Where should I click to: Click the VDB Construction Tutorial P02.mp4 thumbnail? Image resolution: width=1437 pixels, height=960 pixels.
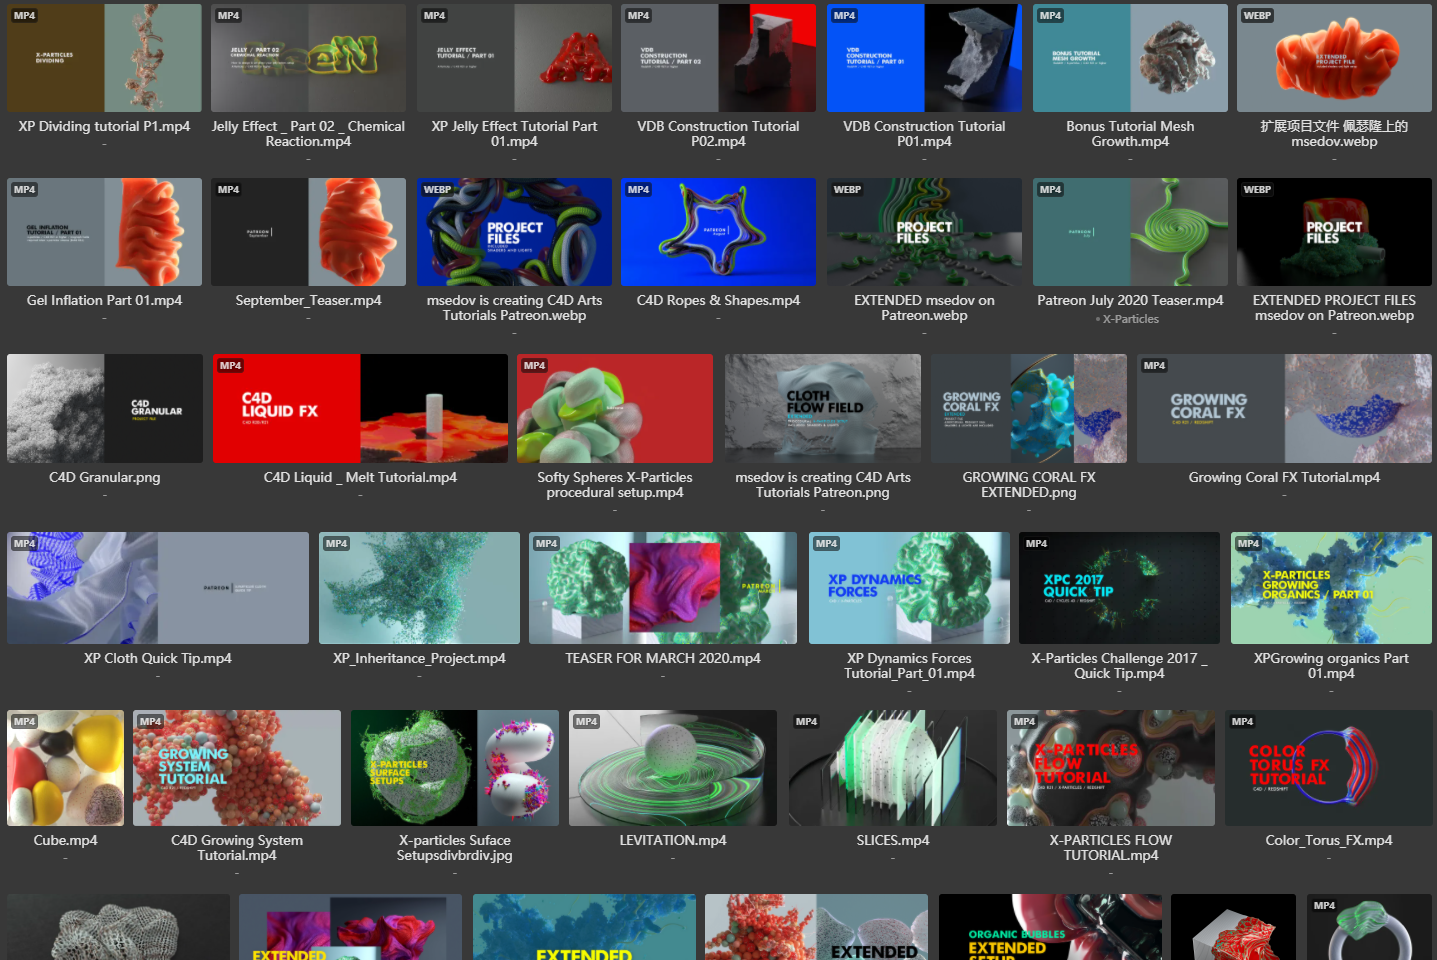point(718,58)
